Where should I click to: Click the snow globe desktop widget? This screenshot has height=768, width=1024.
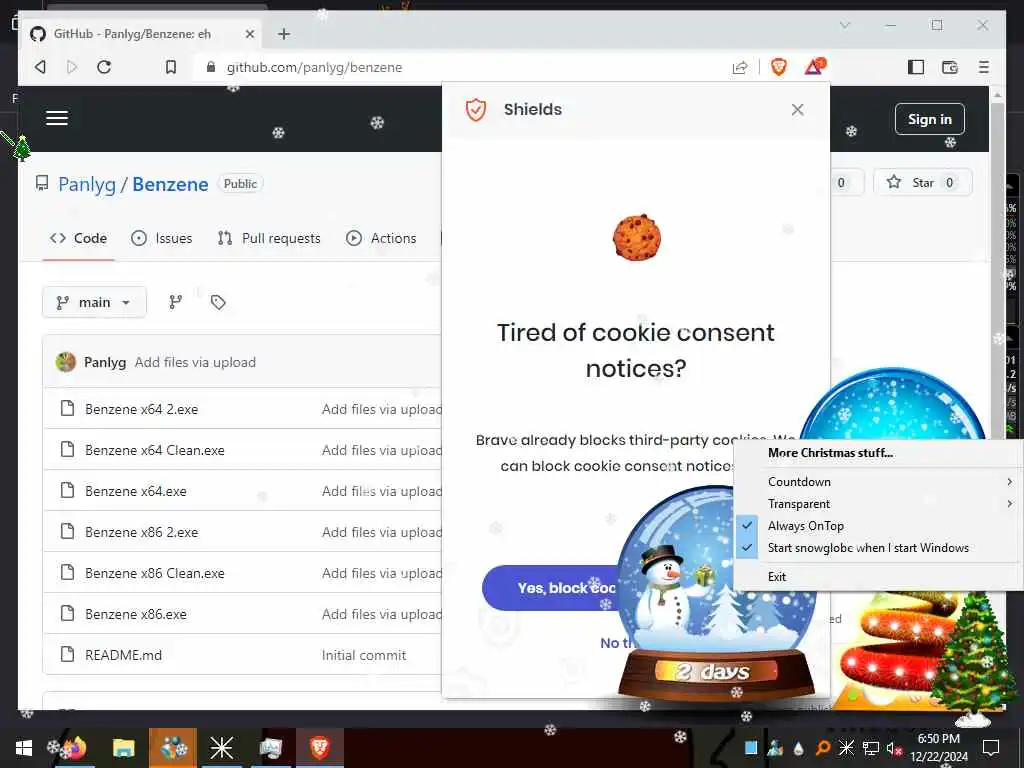tap(716, 593)
